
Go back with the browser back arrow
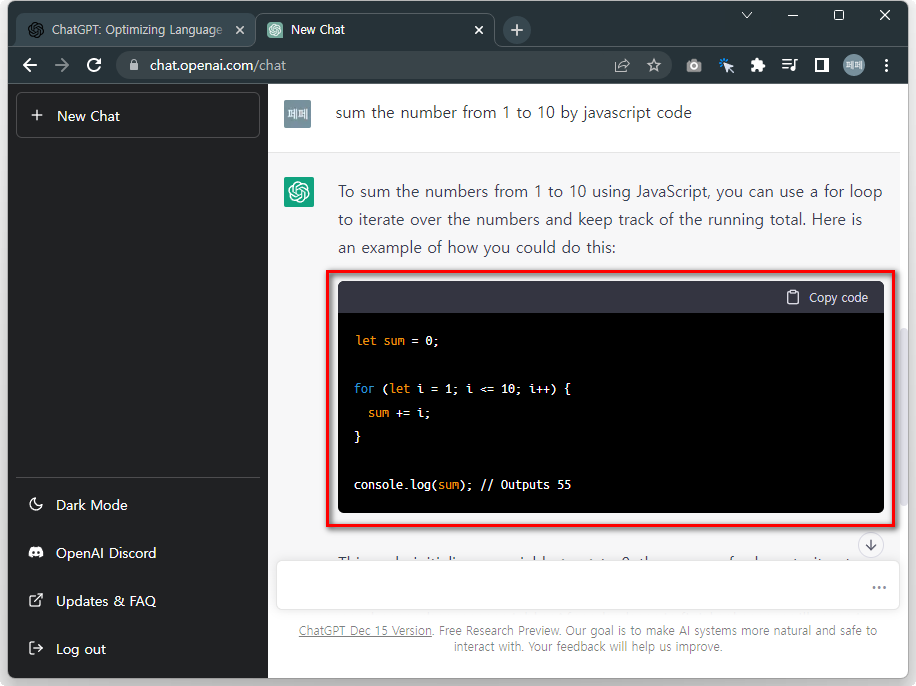30,65
